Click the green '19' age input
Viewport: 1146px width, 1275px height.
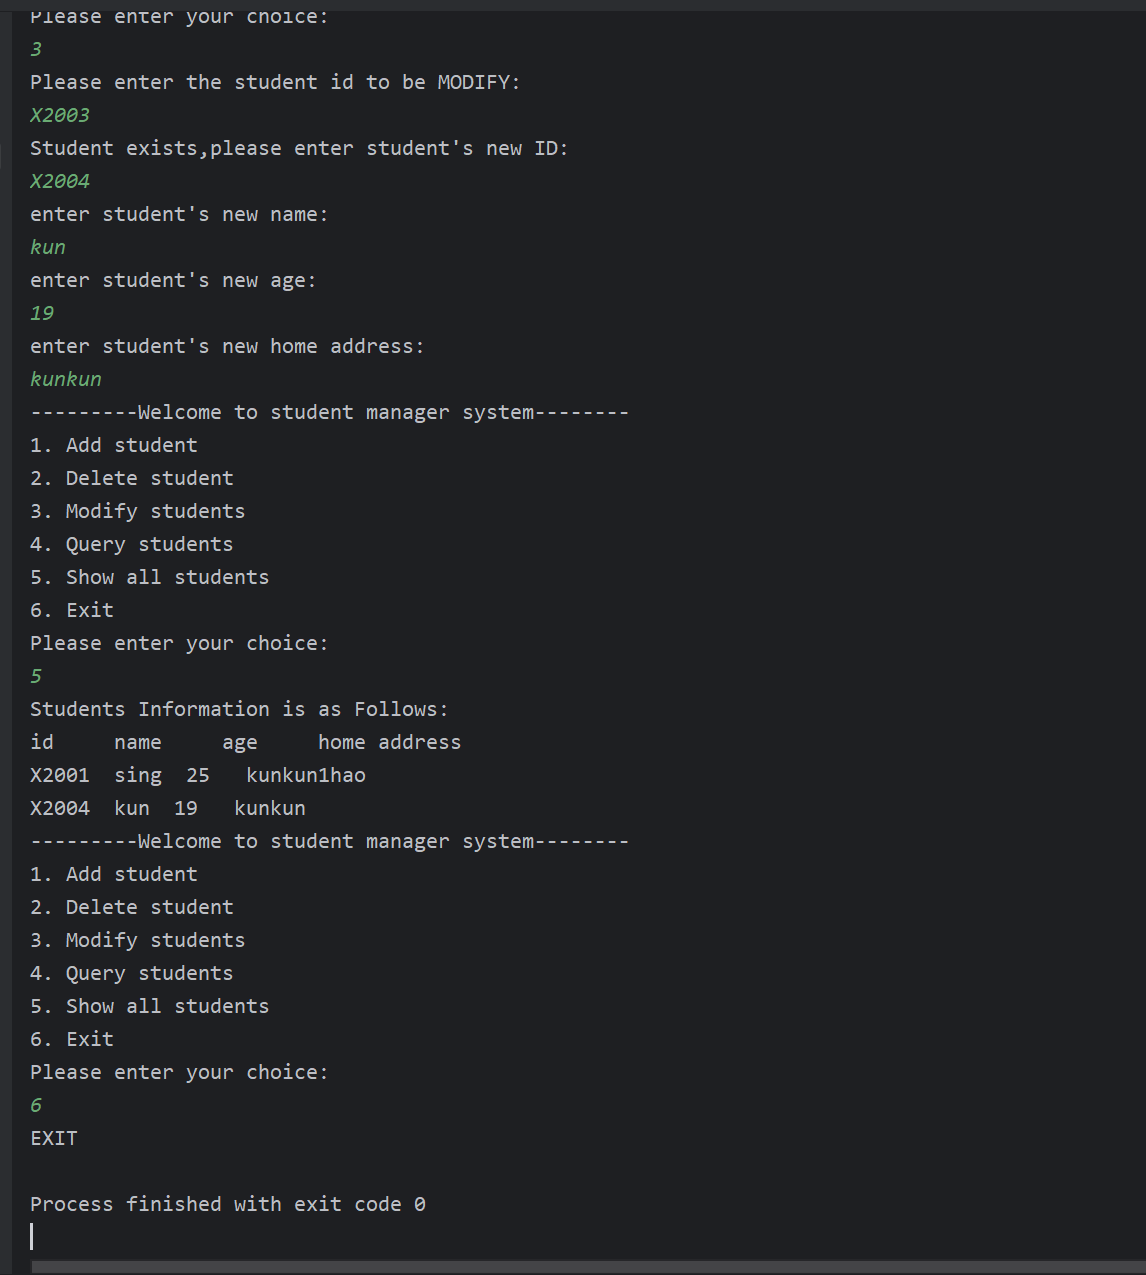[42, 313]
